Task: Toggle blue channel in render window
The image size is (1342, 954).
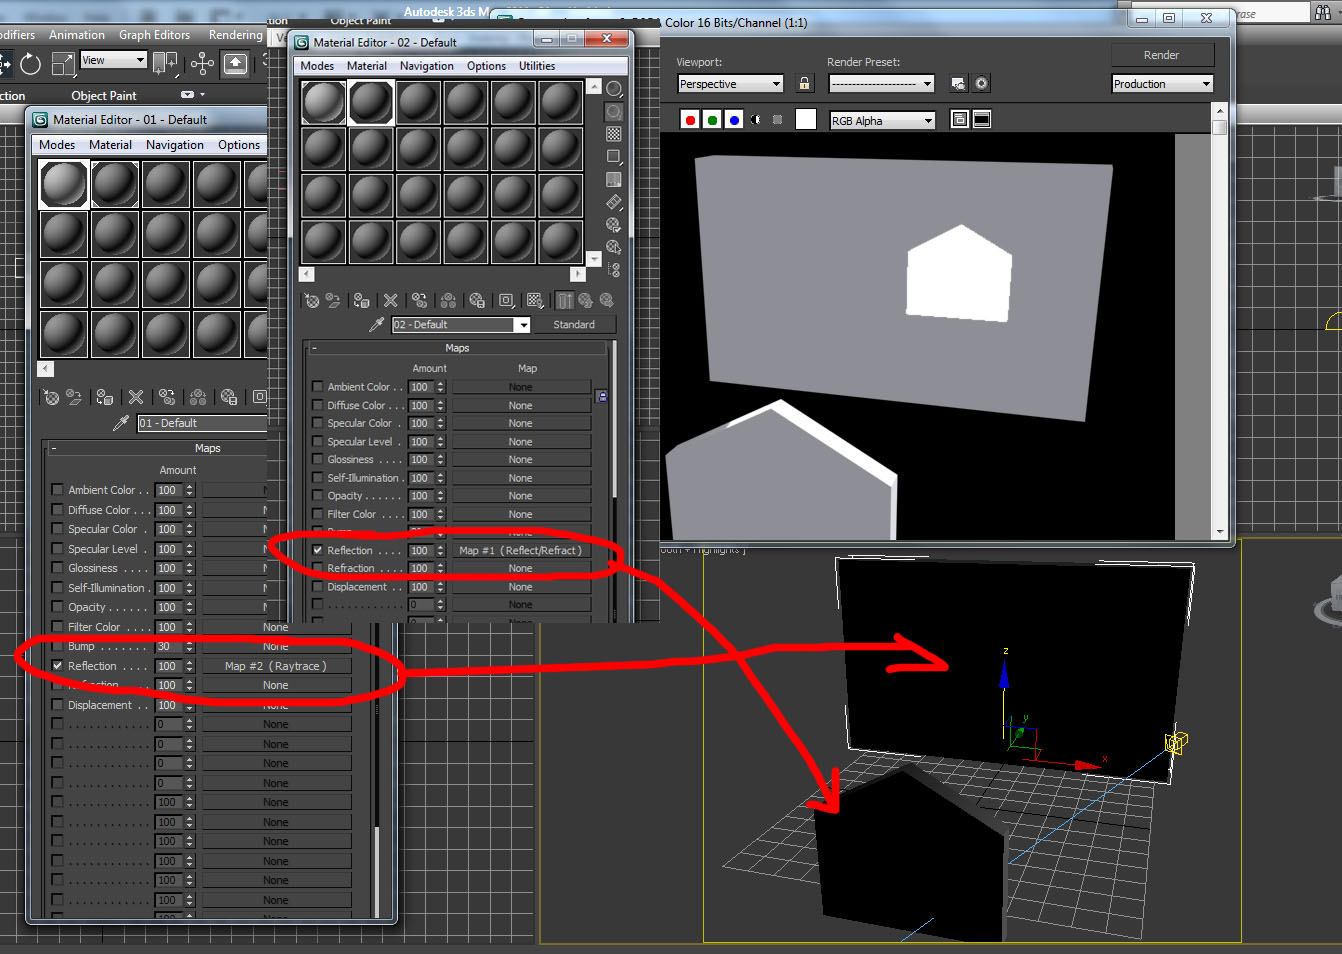Action: pyautogui.click(x=734, y=120)
